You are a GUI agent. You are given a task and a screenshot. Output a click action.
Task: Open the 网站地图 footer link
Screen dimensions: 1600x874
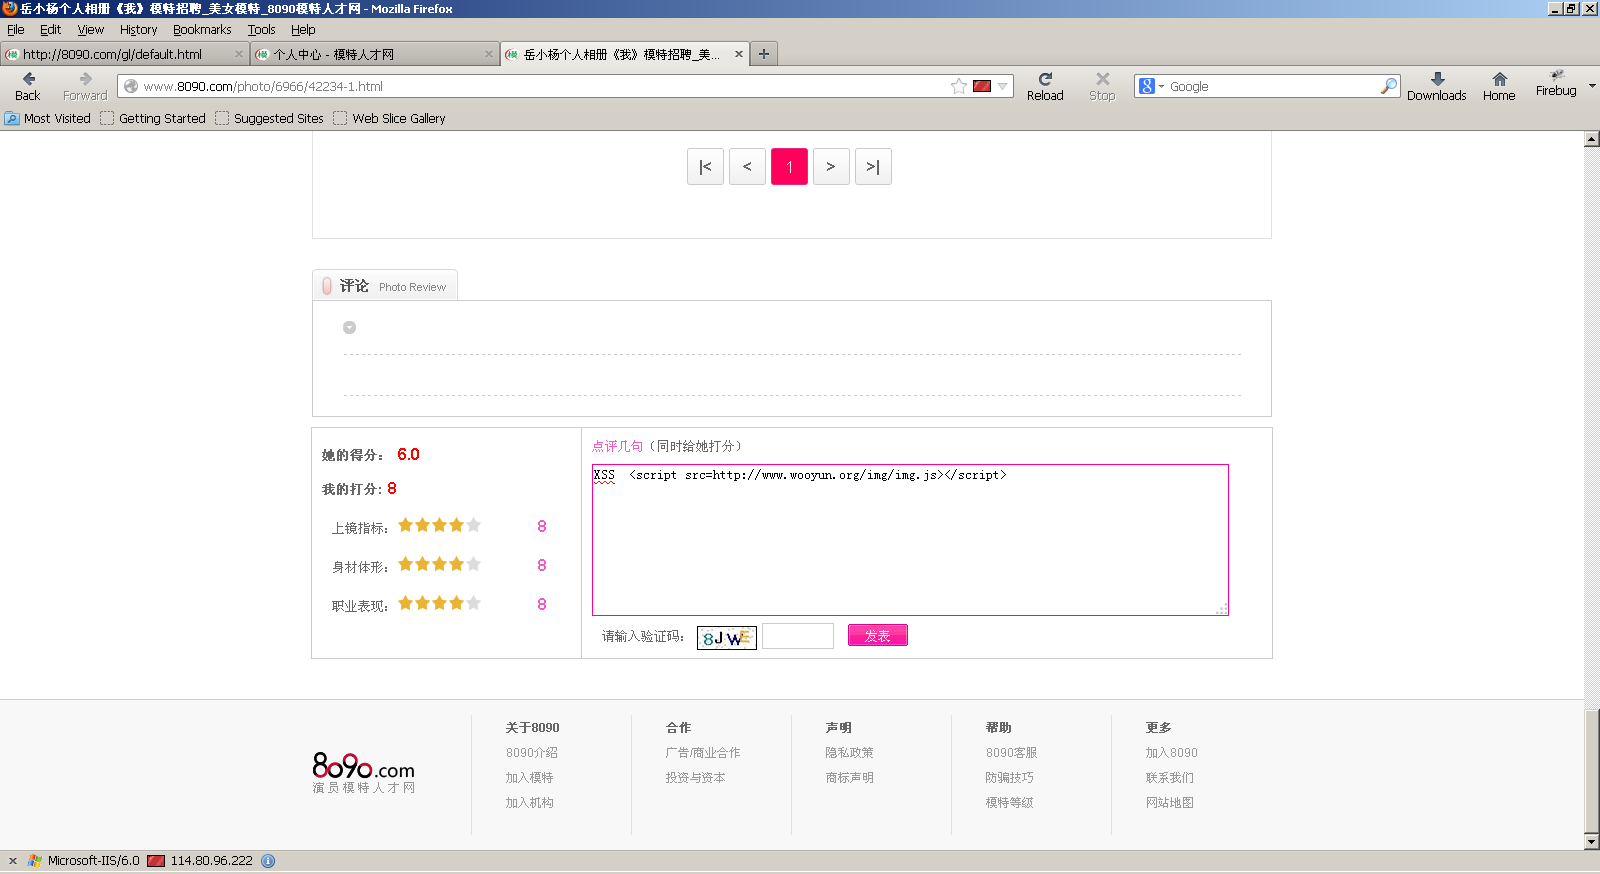point(1170,803)
